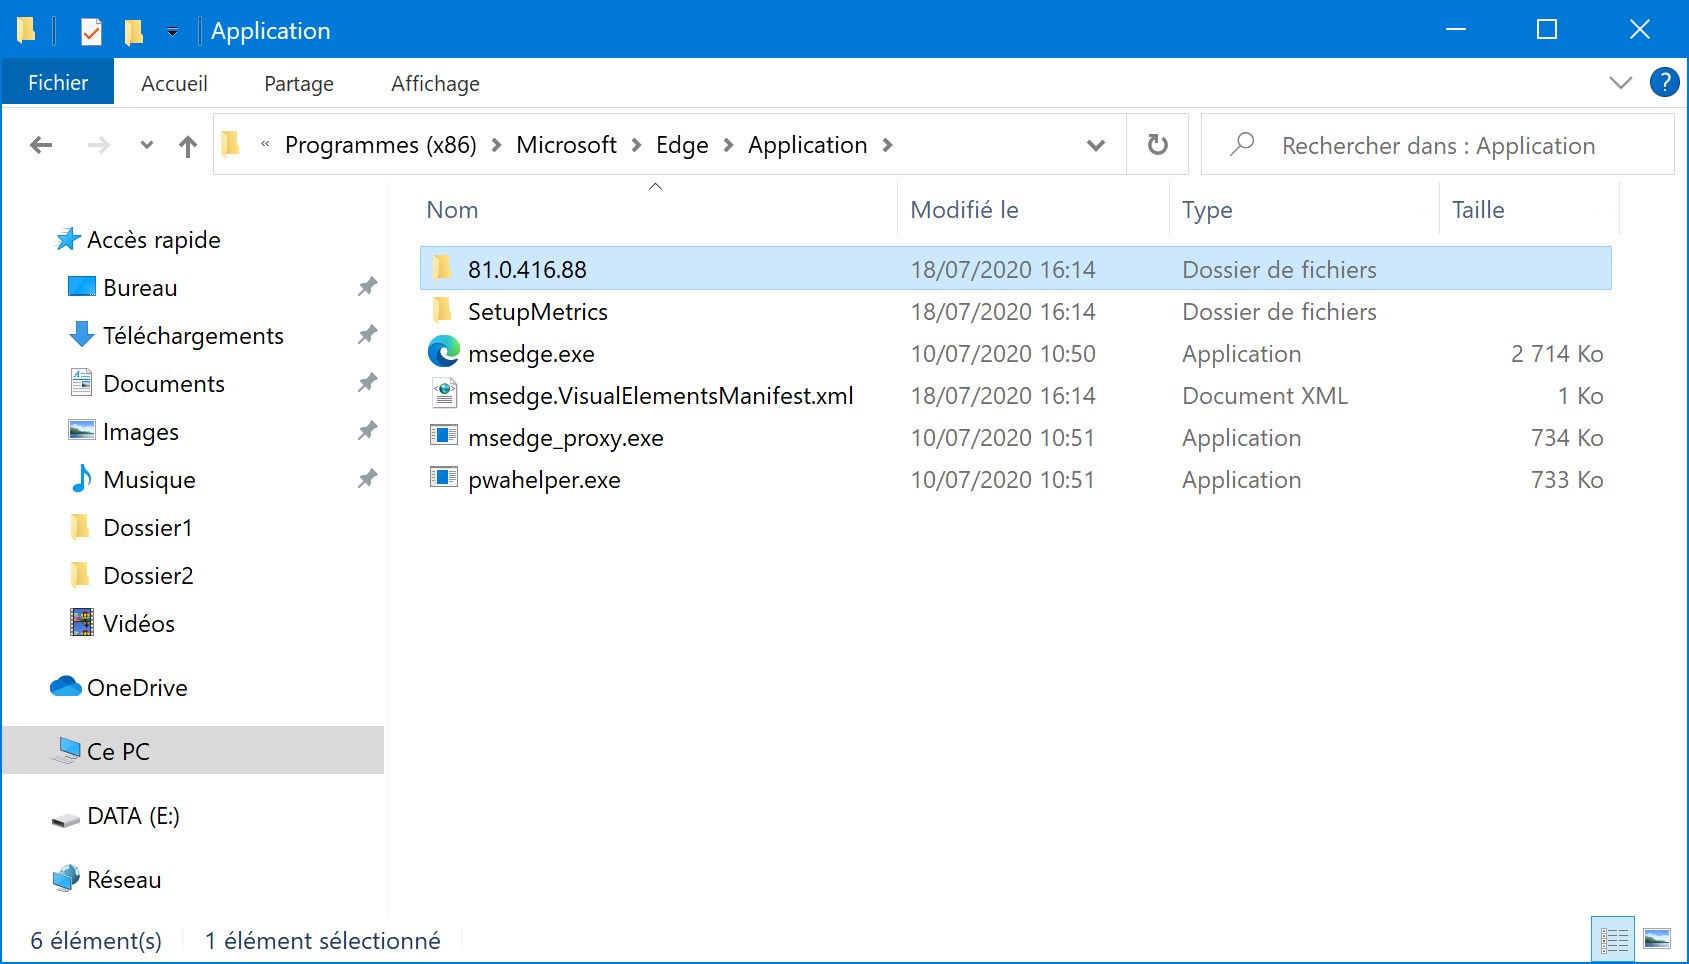
Task: Click the pin icon next to Musique
Action: pos(367,479)
